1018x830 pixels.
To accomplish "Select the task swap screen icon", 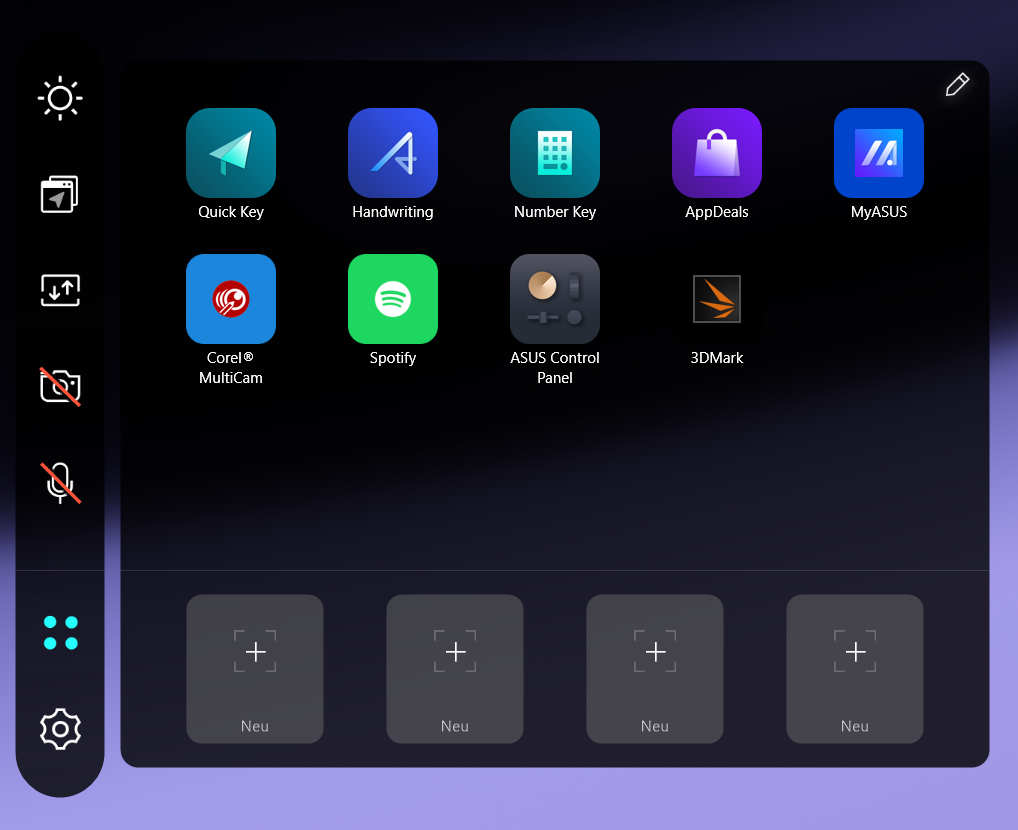I will (60, 290).
